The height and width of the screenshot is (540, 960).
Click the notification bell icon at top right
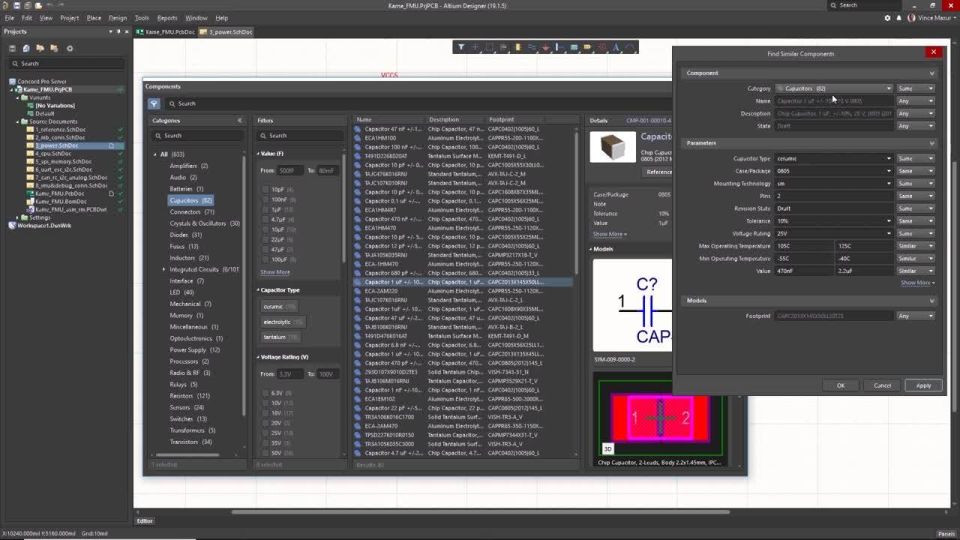coord(899,18)
